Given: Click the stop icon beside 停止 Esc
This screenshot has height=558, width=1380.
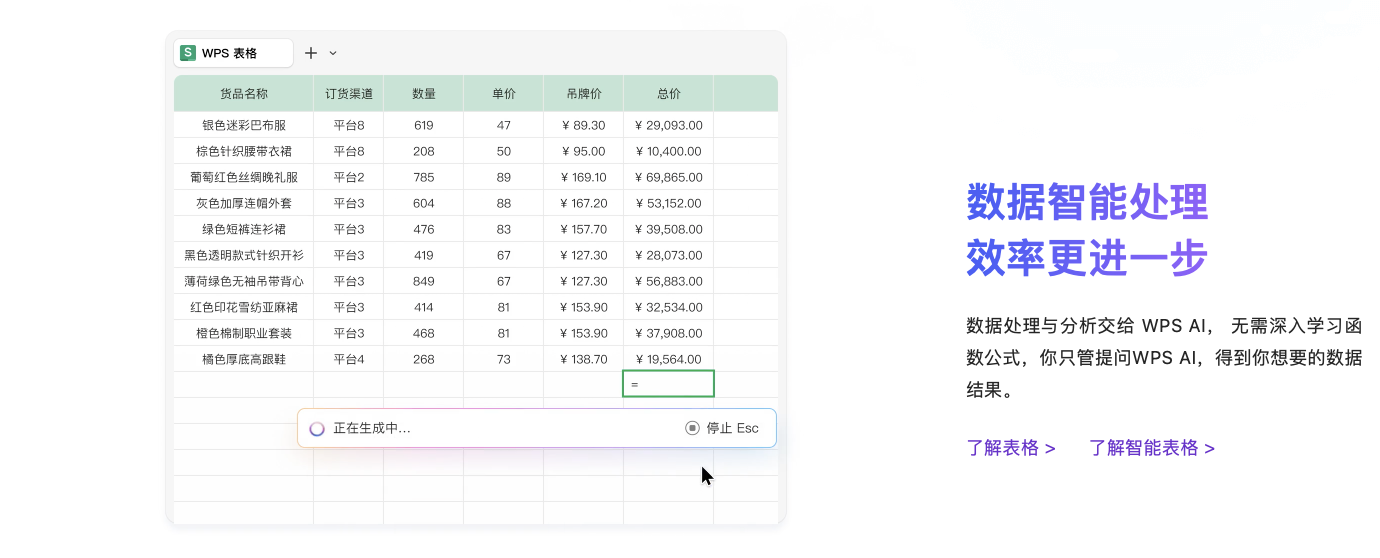Looking at the screenshot, I should 692,428.
